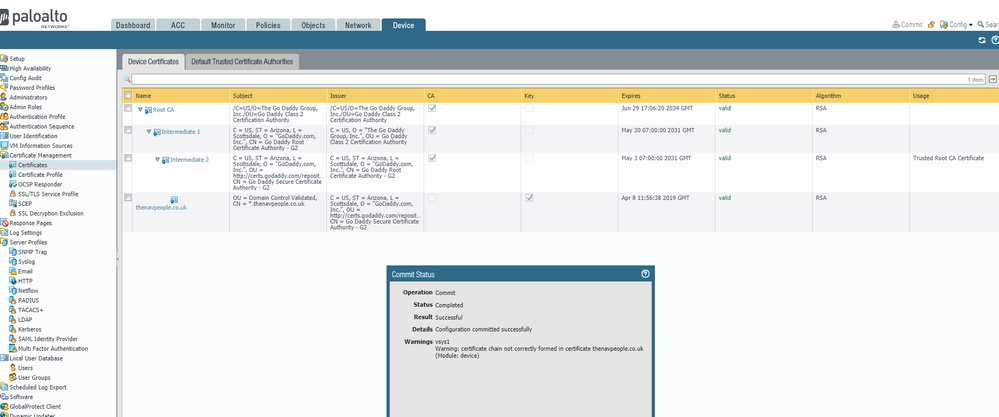Viewport: 999px width, 417px height.
Task: Sort by the Name column header
Action: [182, 95]
